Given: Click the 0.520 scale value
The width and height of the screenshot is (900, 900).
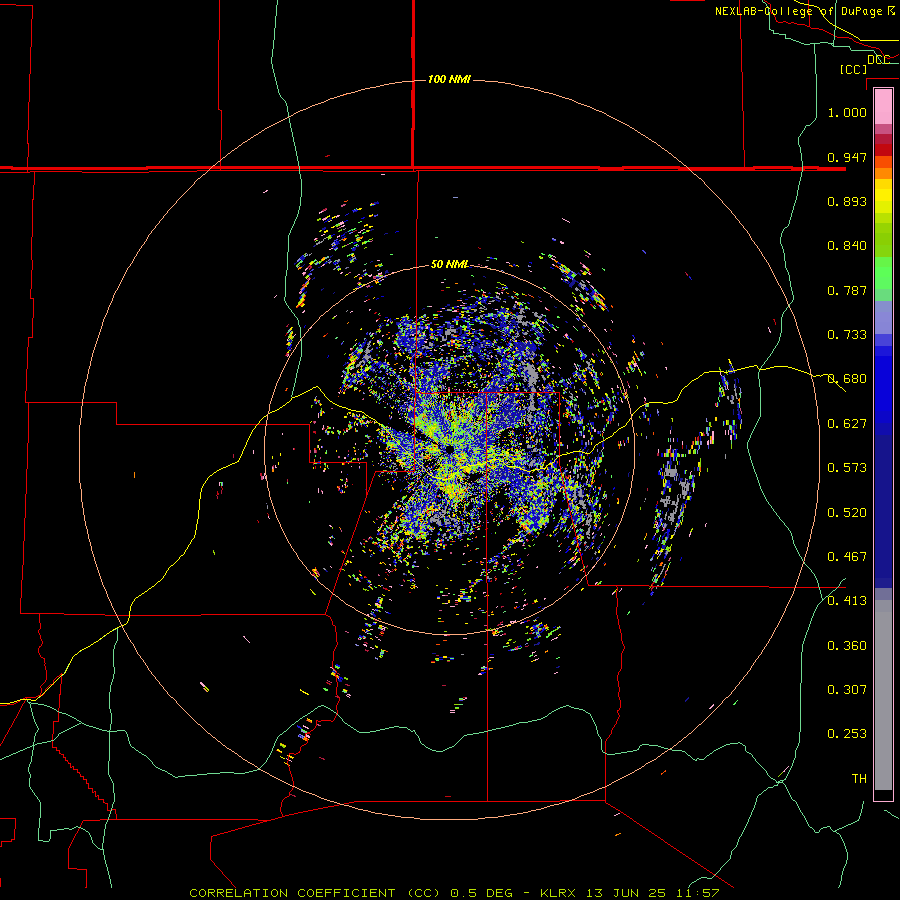Looking at the screenshot, I should 847,513.
